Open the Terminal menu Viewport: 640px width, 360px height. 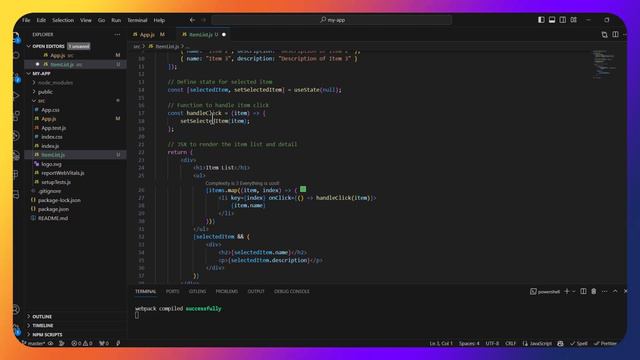[137, 20]
